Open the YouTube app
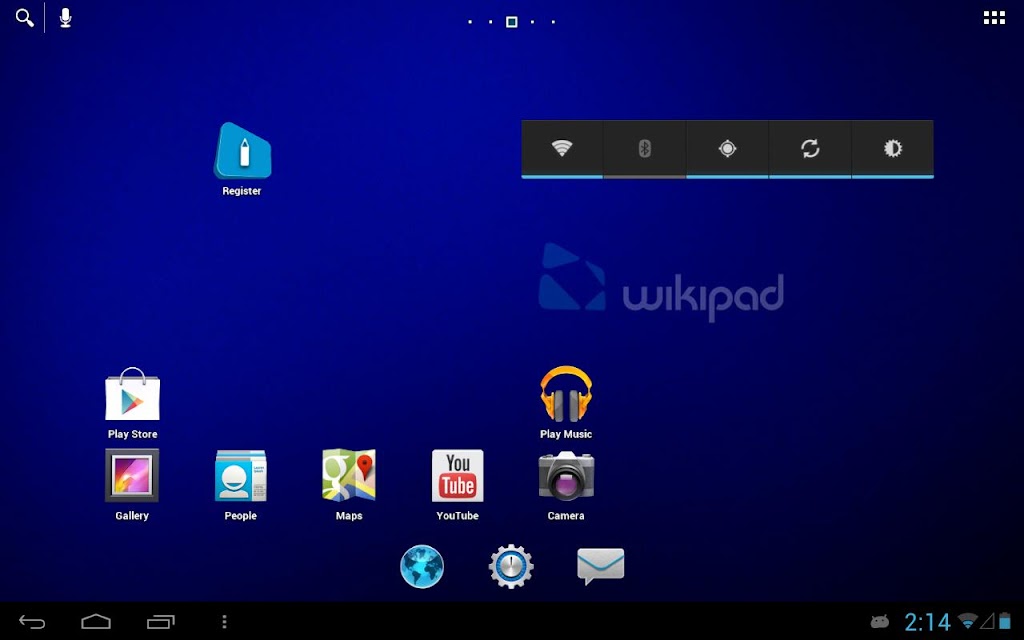1024x640 pixels. [458, 485]
